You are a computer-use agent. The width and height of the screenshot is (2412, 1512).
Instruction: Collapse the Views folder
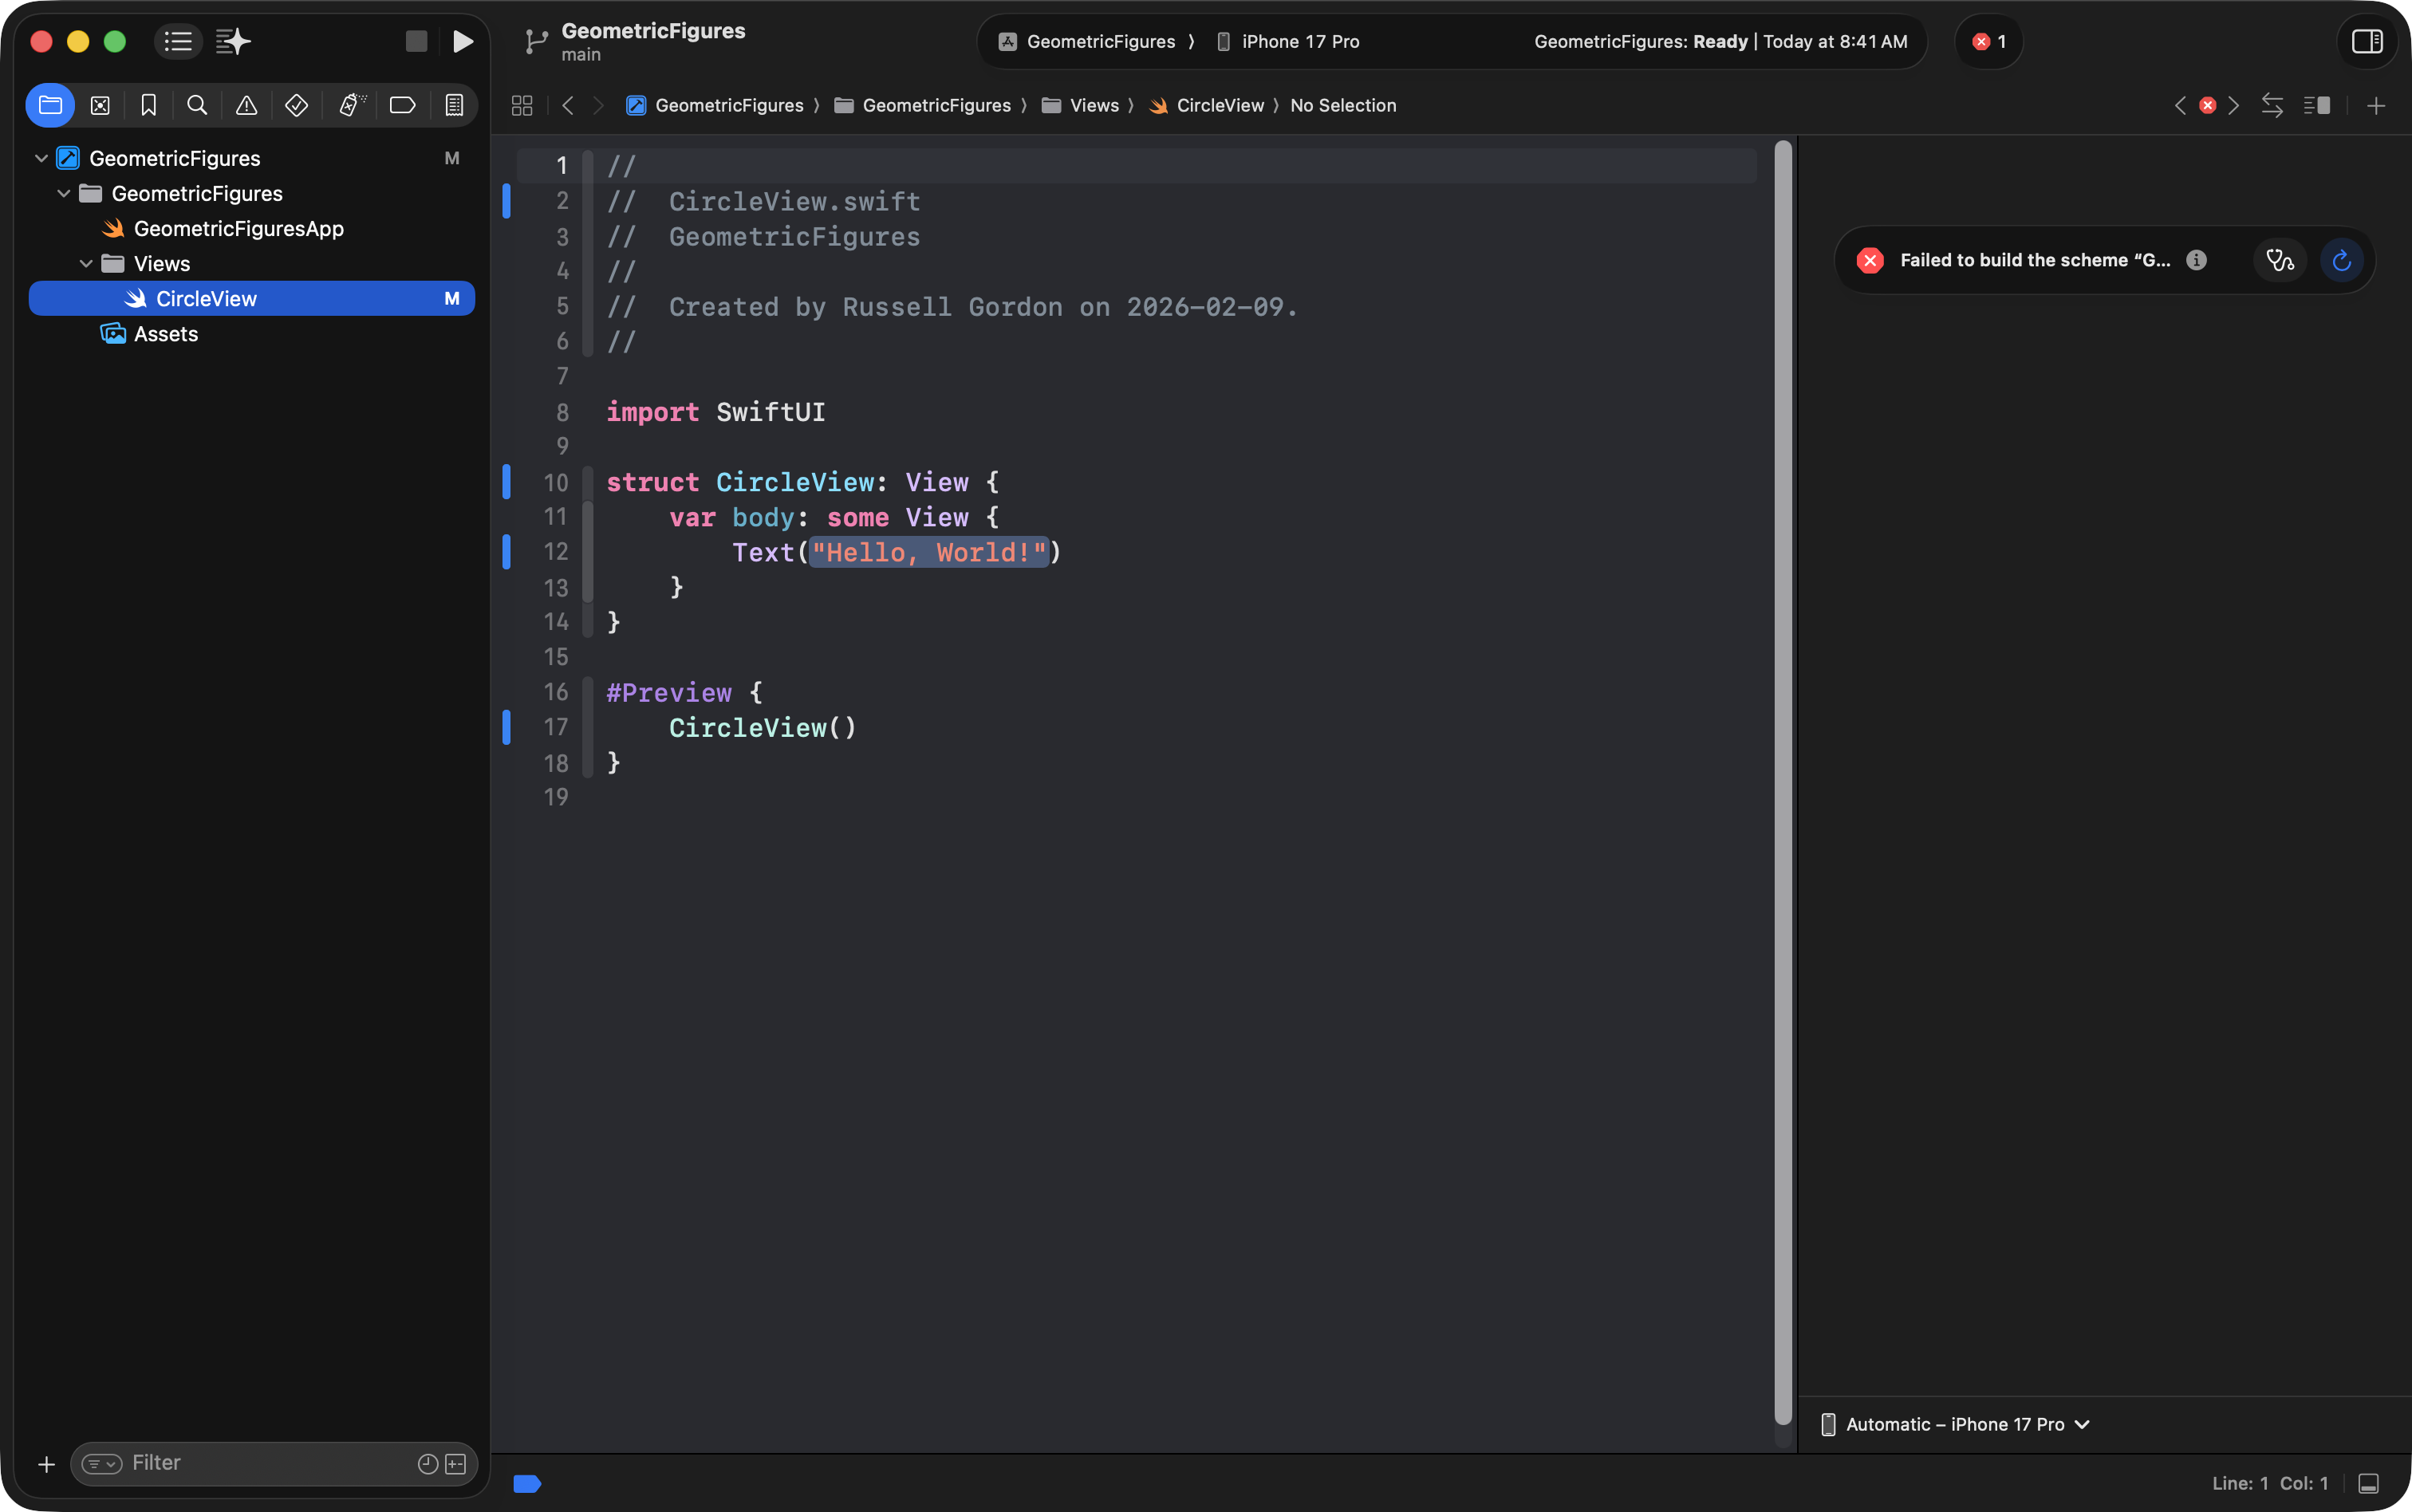pyautogui.click(x=86, y=264)
